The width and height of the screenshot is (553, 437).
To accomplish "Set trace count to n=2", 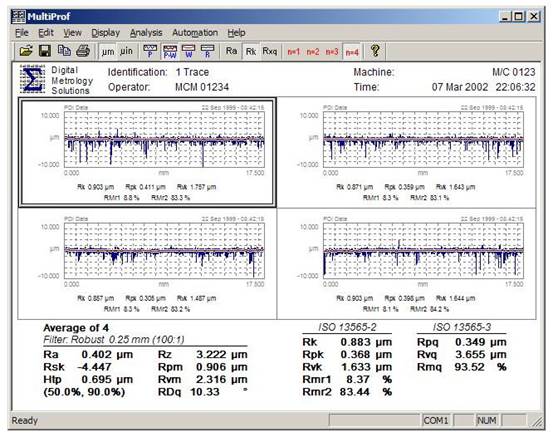I will 313,52.
